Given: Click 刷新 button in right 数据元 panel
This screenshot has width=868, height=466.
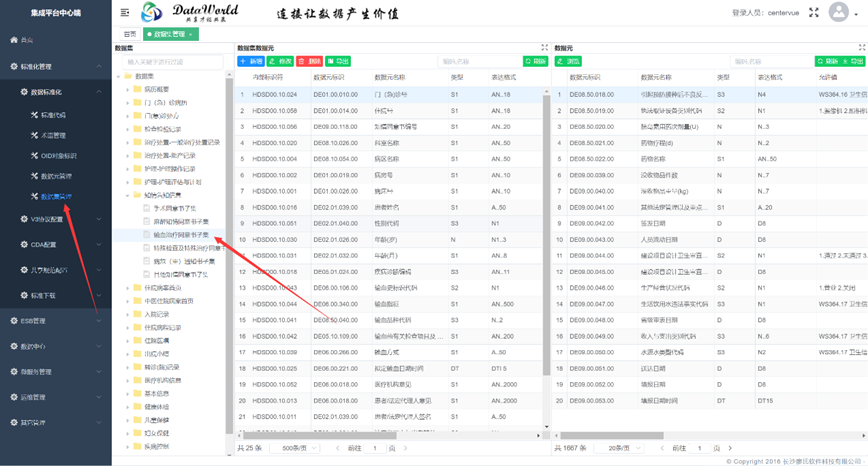Looking at the screenshot, I should point(828,61).
